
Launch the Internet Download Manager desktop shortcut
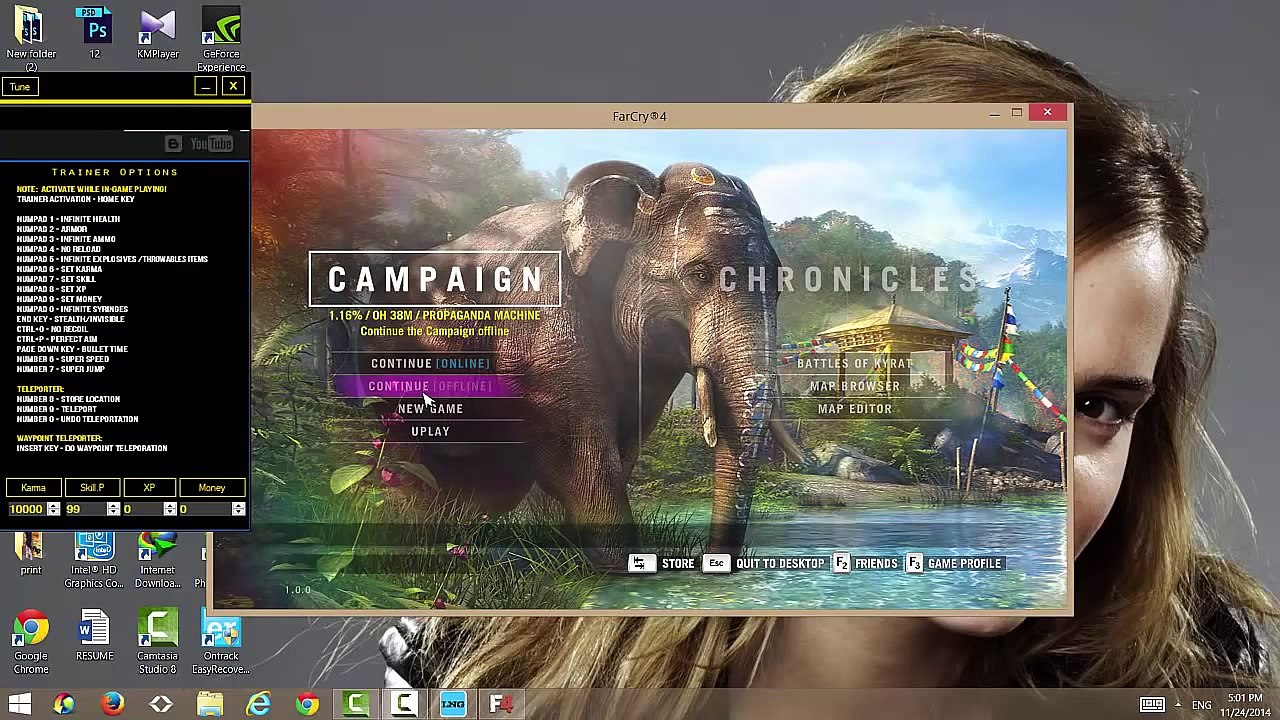tap(157, 561)
